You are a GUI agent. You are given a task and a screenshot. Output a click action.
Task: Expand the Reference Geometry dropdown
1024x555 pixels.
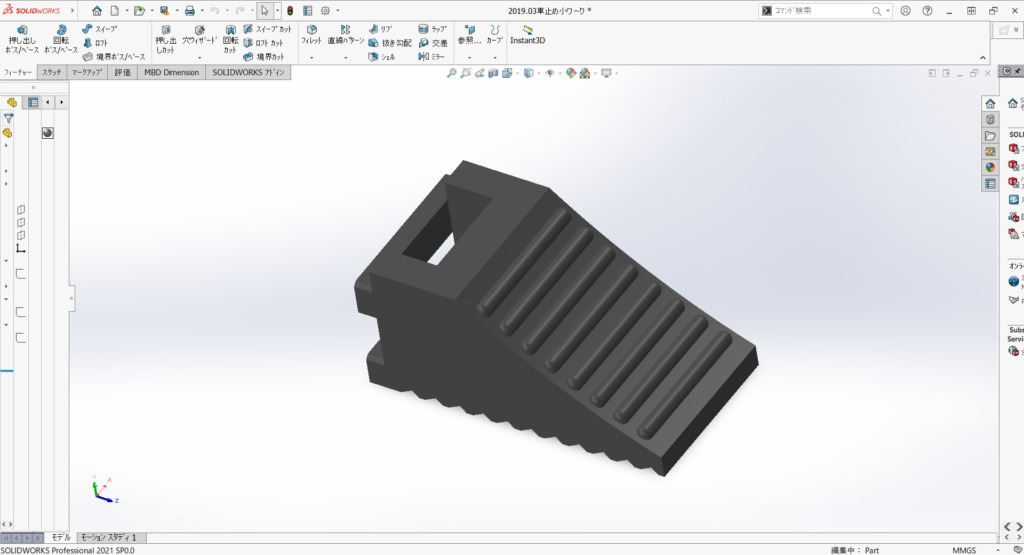469,58
